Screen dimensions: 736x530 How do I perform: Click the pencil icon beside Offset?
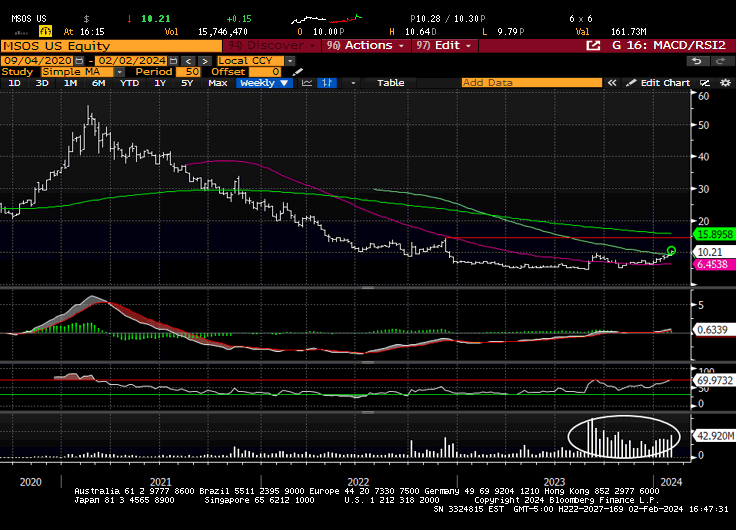[297, 72]
